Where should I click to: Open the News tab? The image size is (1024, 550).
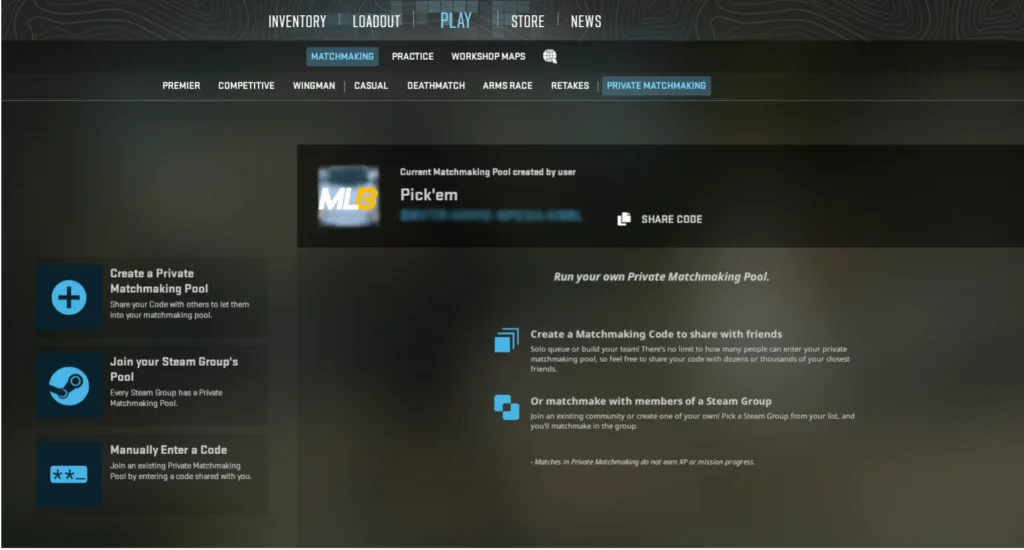(x=586, y=22)
